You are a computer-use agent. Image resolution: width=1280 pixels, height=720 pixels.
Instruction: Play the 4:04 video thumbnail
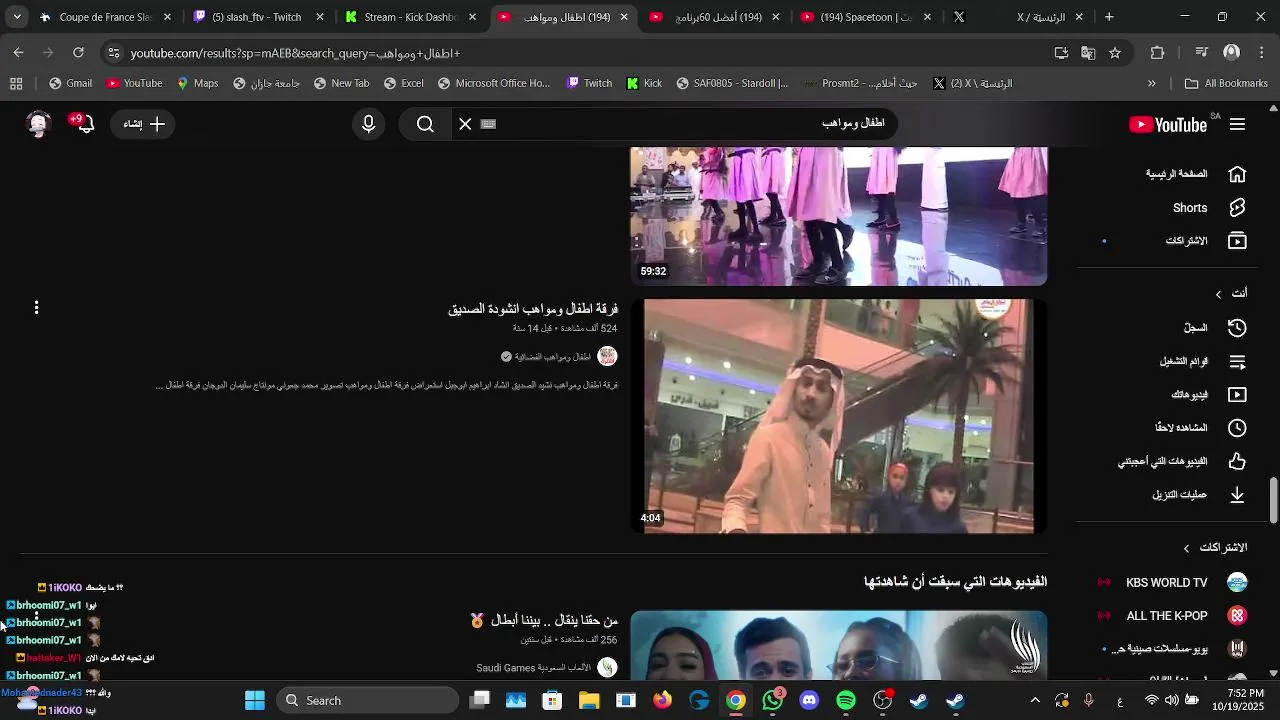pyautogui.click(x=839, y=416)
